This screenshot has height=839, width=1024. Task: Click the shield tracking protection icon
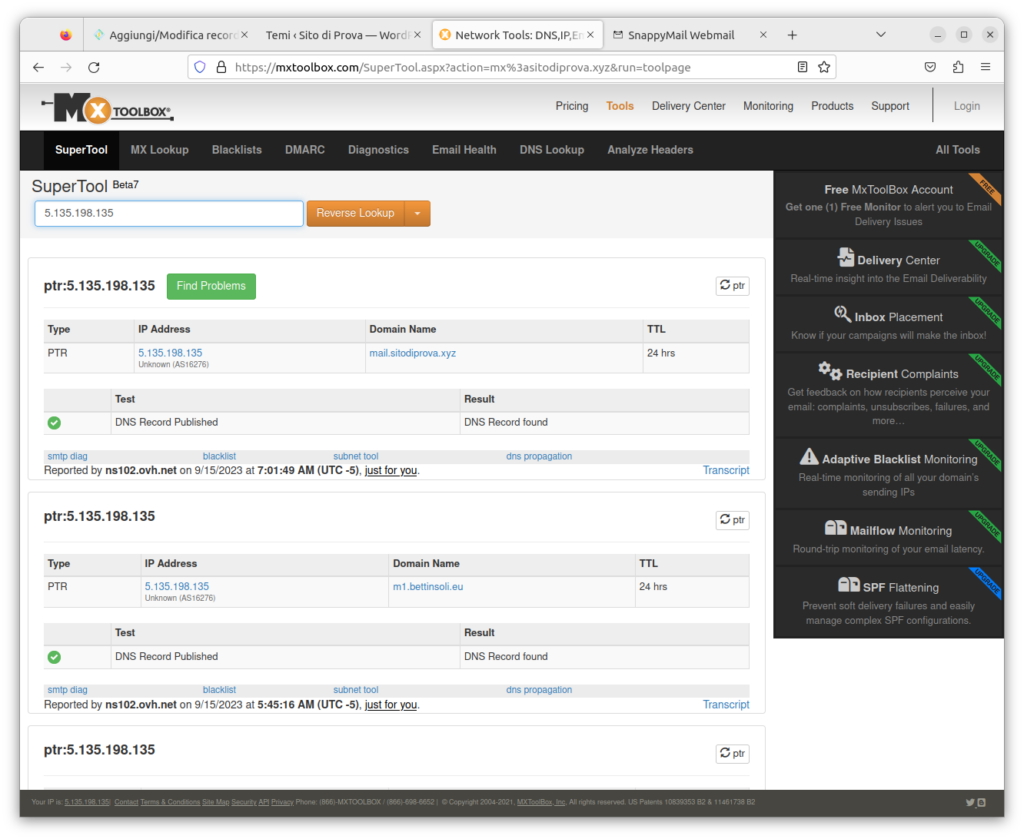pos(200,67)
